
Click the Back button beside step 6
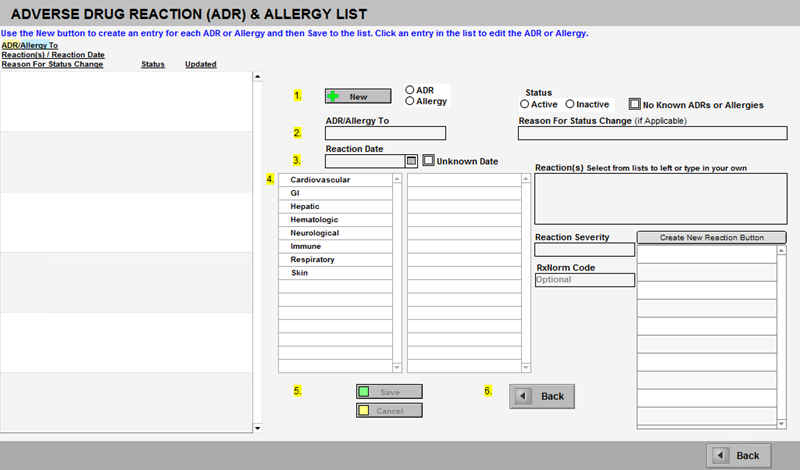(x=542, y=396)
